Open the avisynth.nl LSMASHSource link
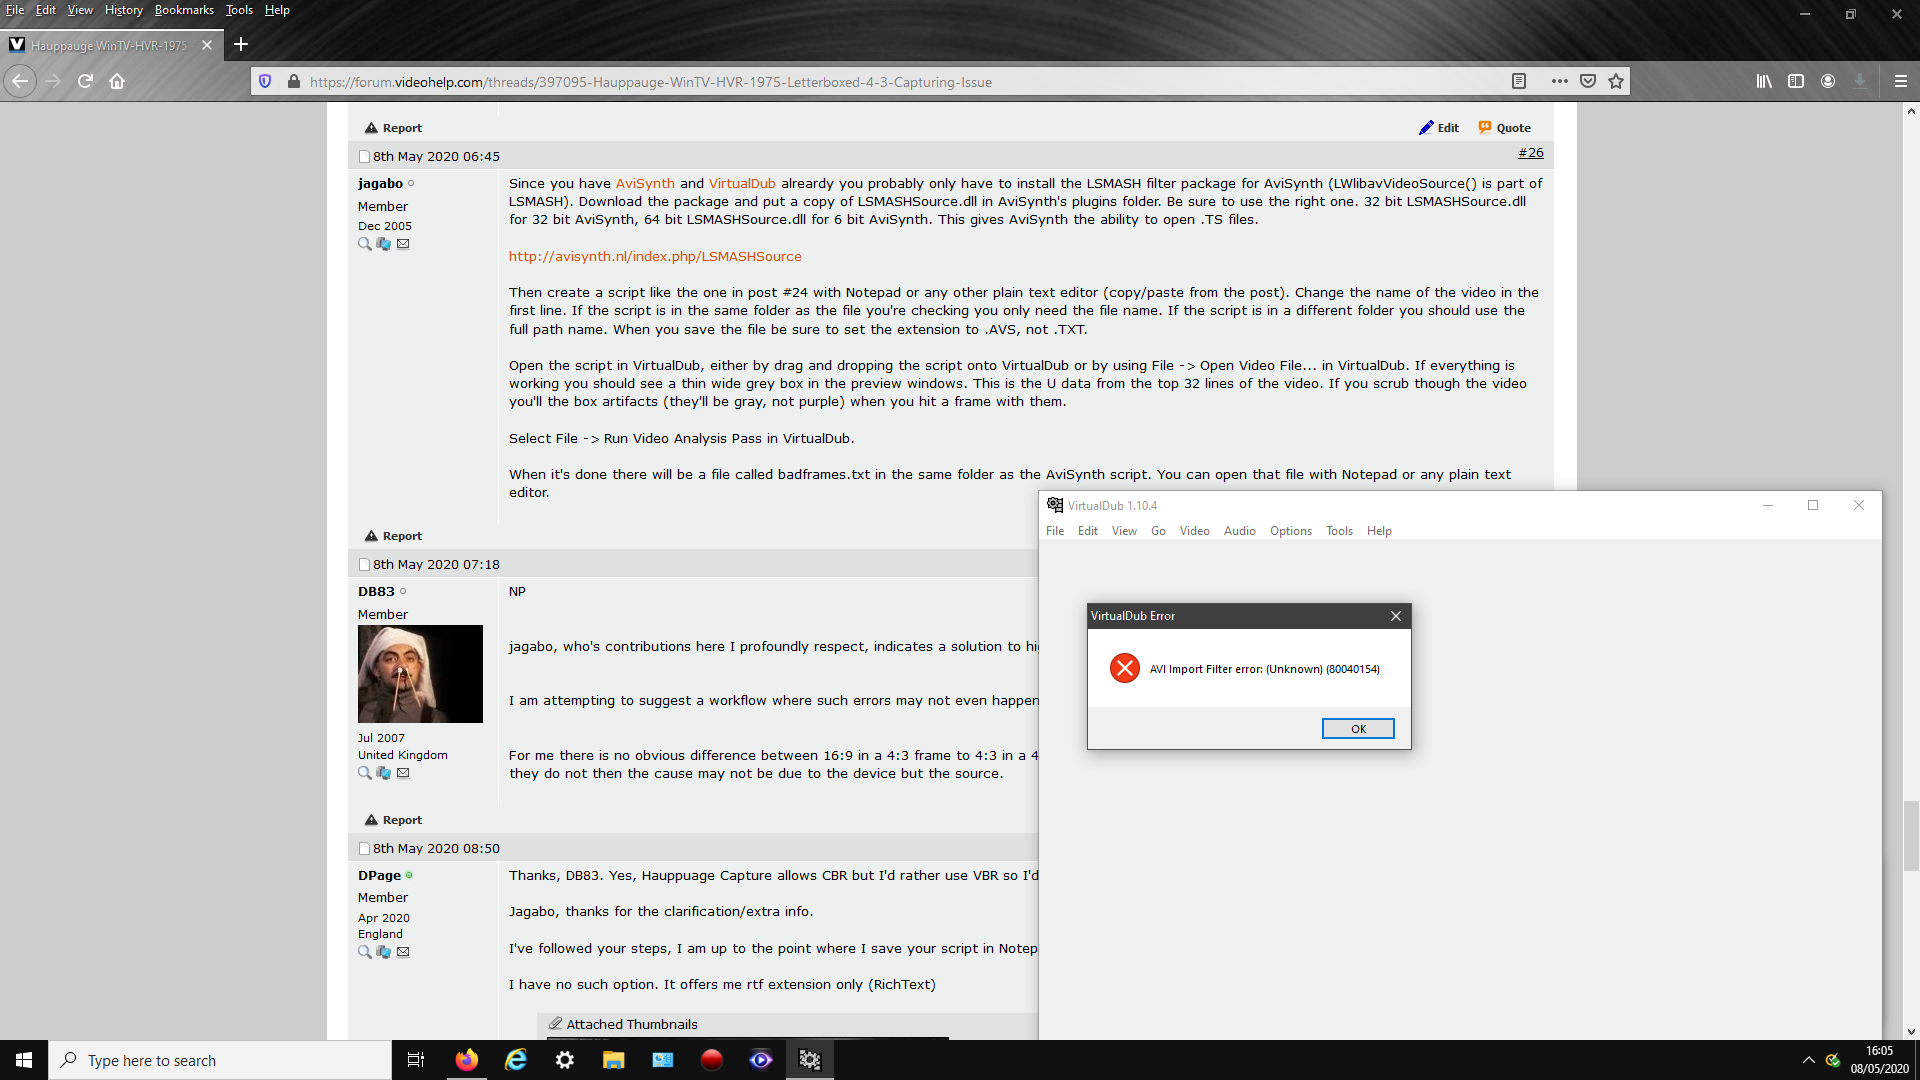Image resolution: width=1920 pixels, height=1080 pixels. (x=655, y=256)
